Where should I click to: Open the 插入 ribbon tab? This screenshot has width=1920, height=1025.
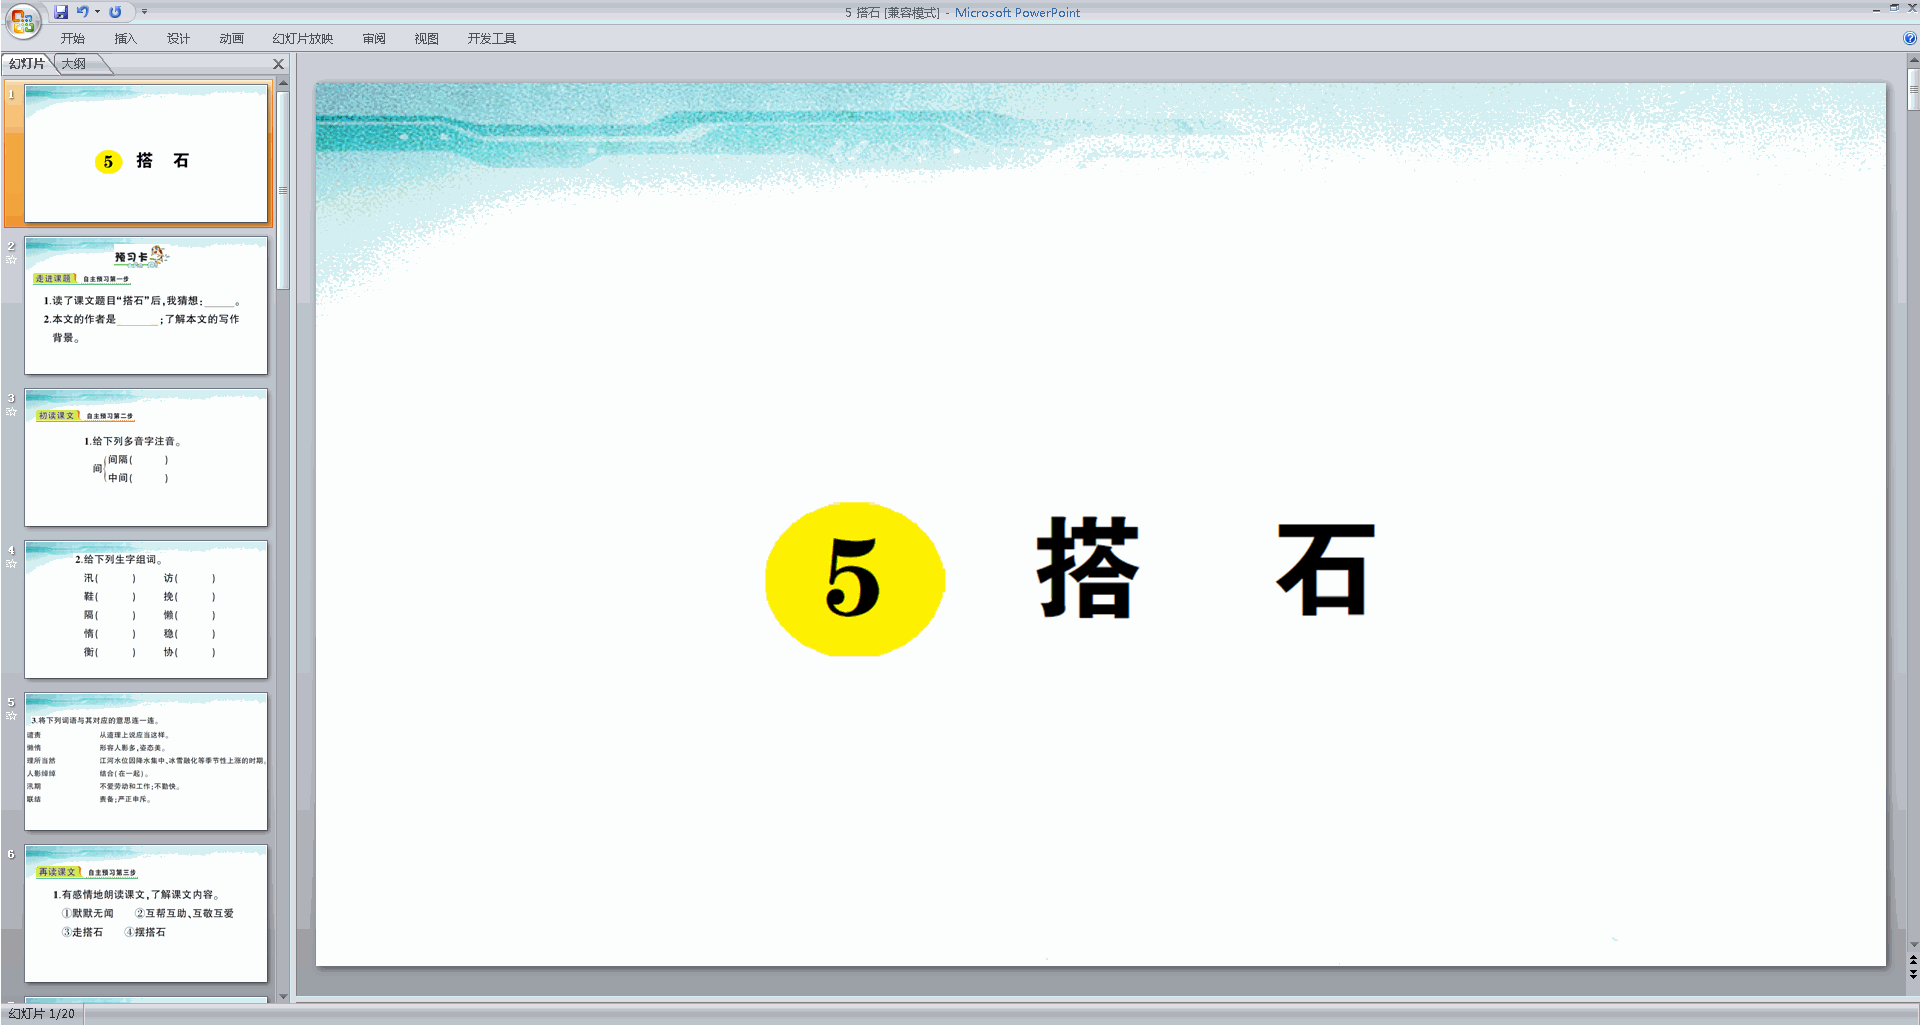(x=125, y=38)
